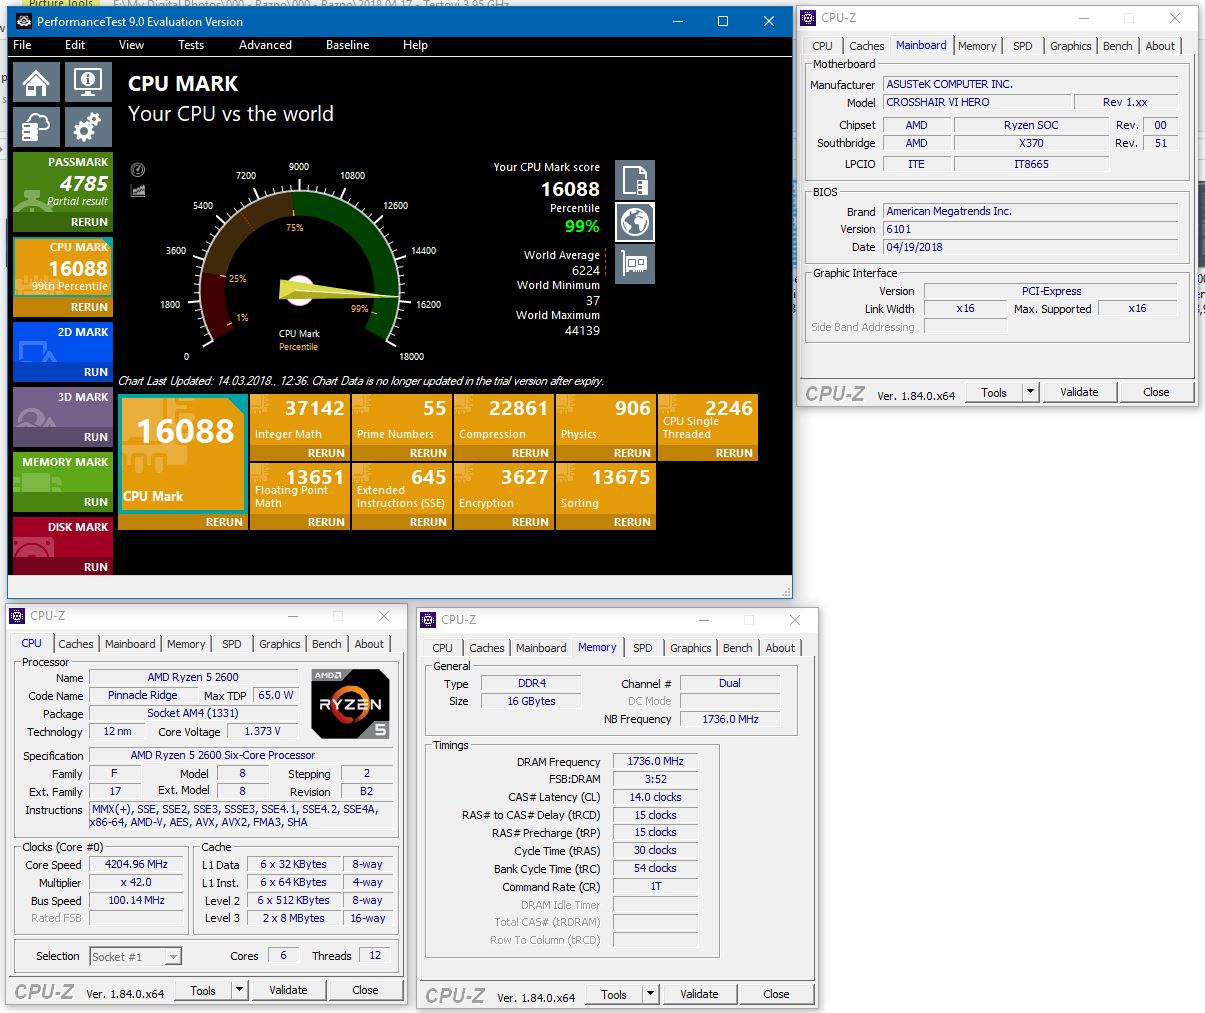Open the Advanced menu
Image resolution: width=1205 pixels, height=1013 pixels.
click(265, 45)
